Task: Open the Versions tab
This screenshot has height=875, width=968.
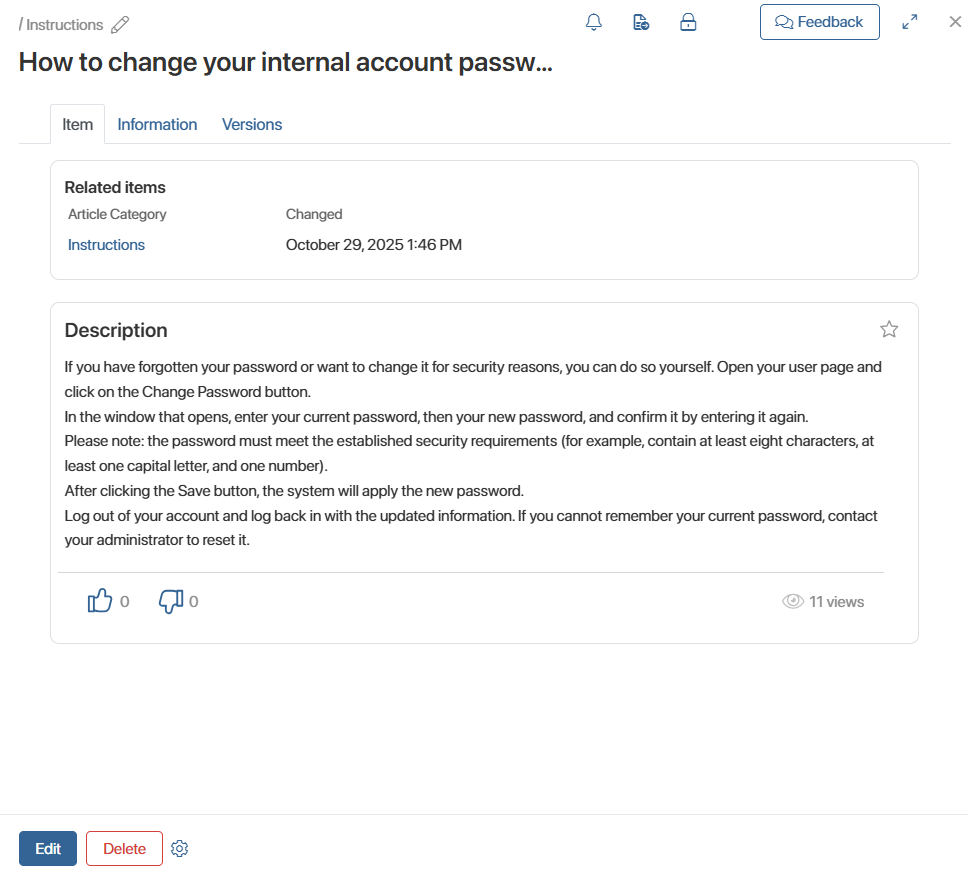Action: pyautogui.click(x=252, y=125)
